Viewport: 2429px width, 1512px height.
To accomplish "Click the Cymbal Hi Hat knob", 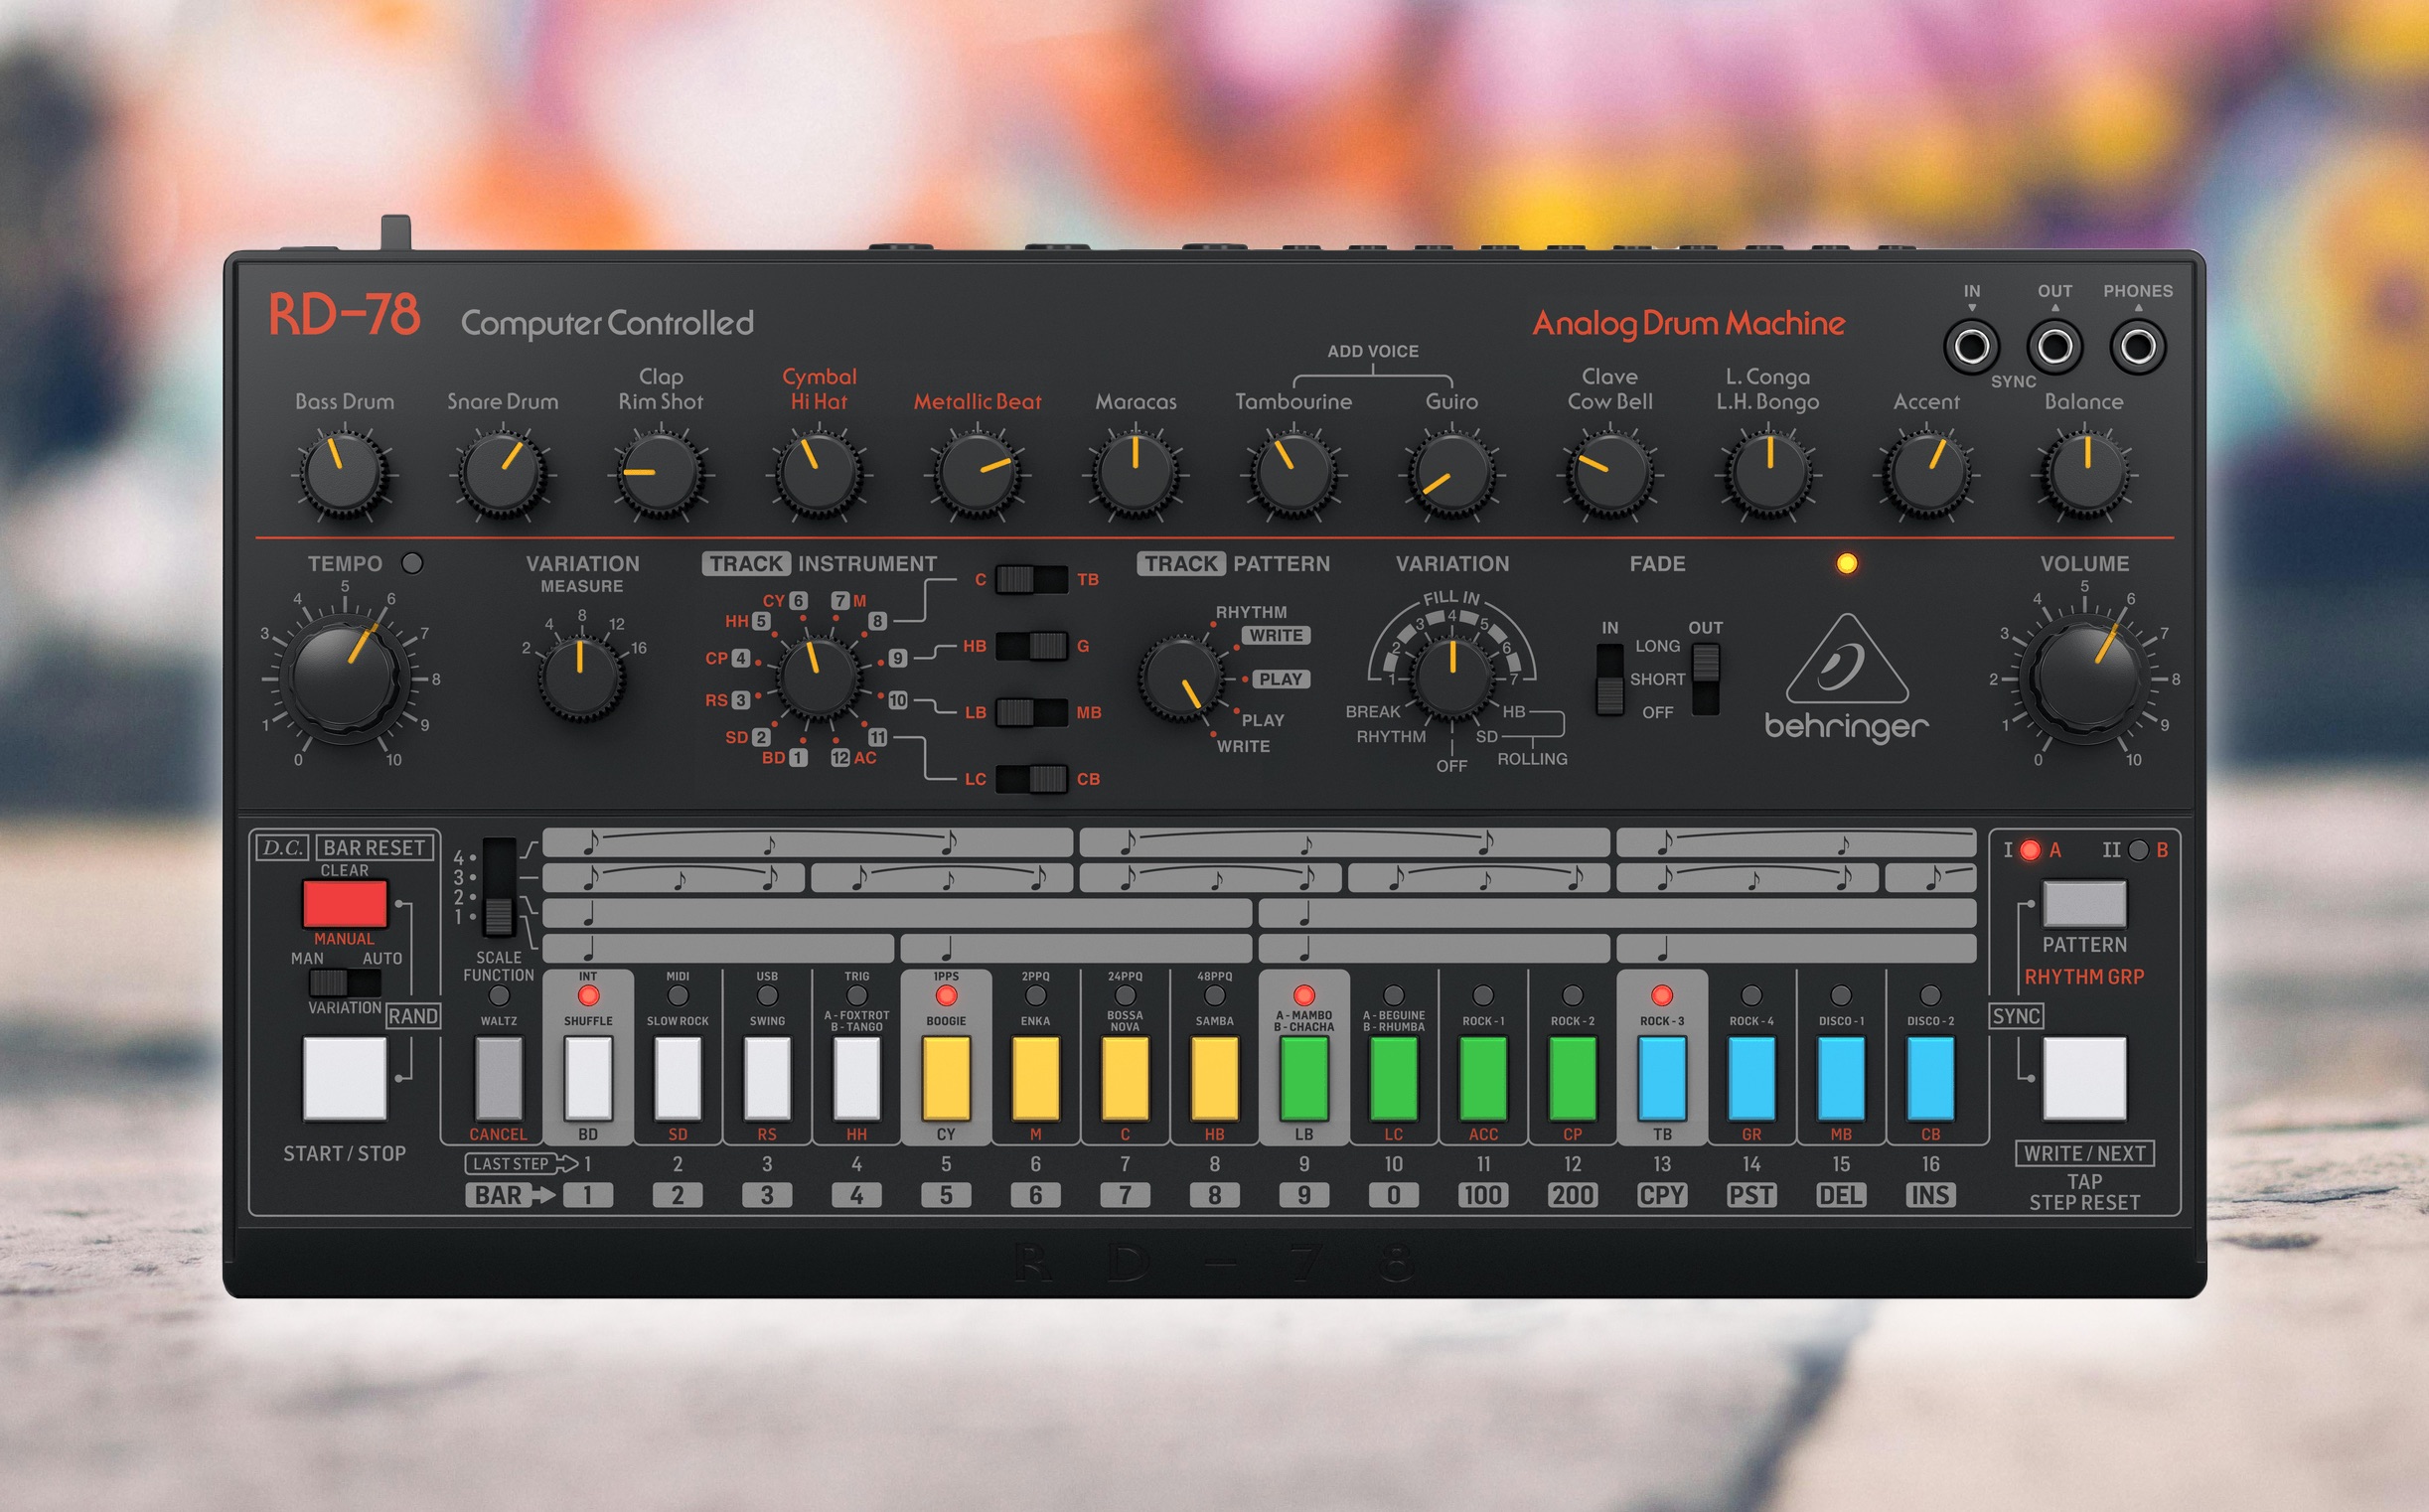I will tap(819, 472).
